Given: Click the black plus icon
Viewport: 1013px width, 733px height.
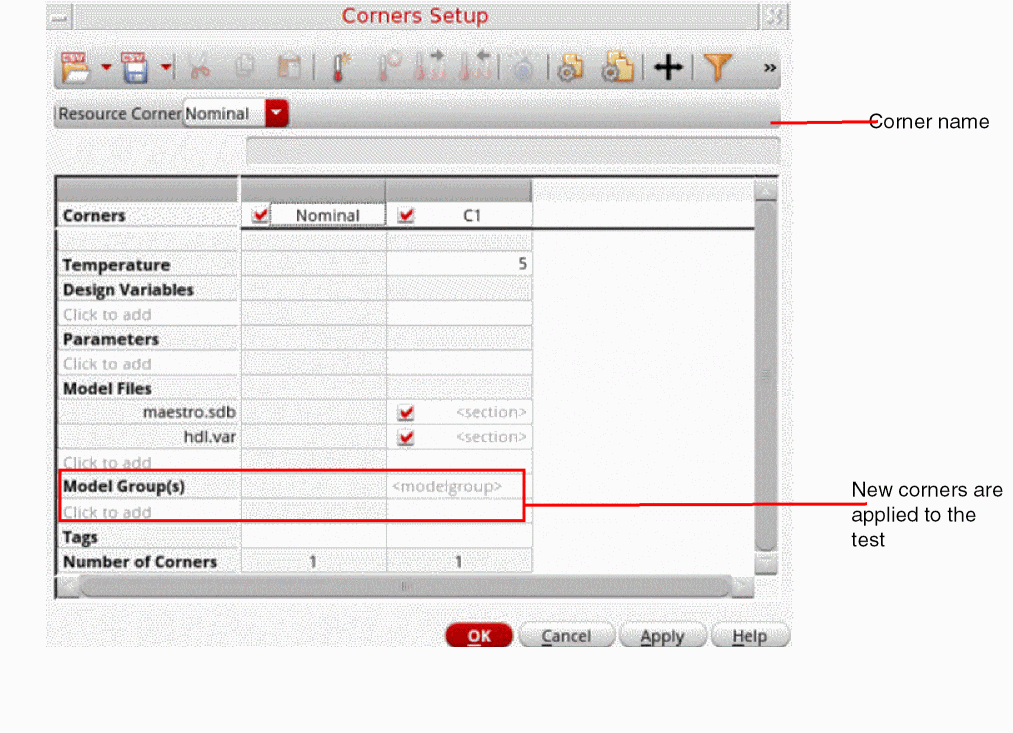Looking at the screenshot, I should [x=668, y=67].
